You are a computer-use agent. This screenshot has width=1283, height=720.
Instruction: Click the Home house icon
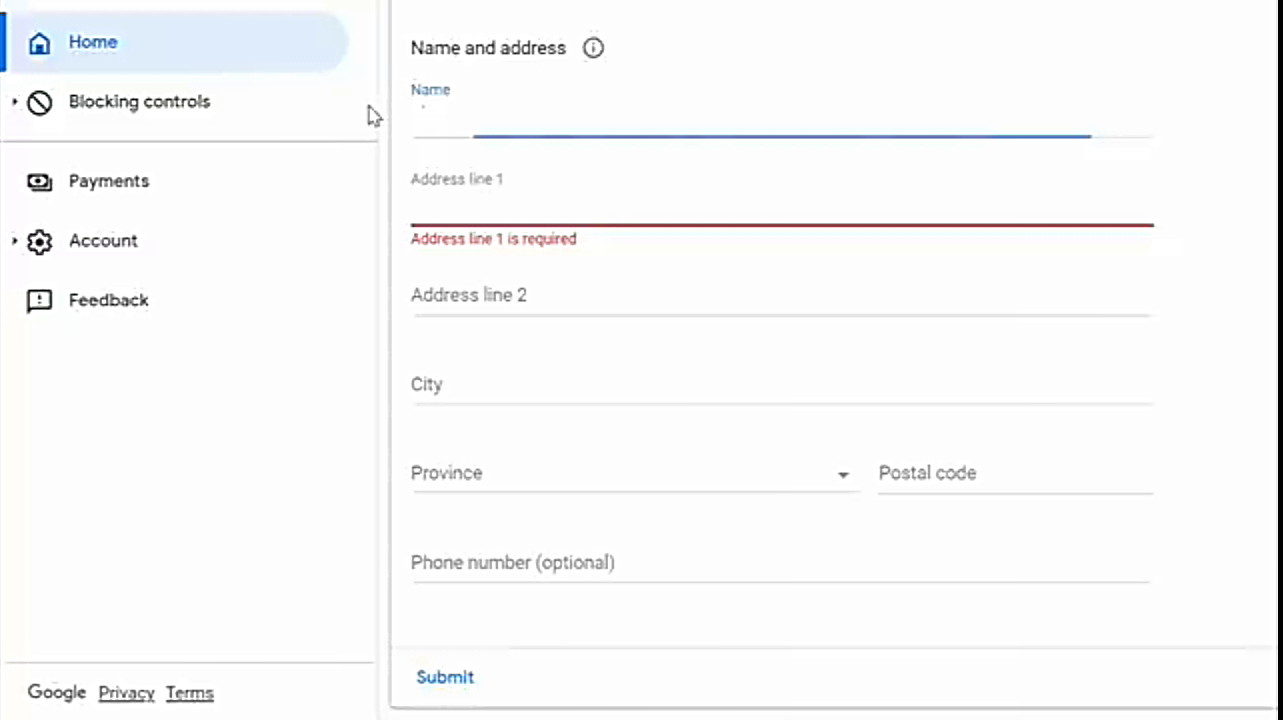(x=39, y=43)
